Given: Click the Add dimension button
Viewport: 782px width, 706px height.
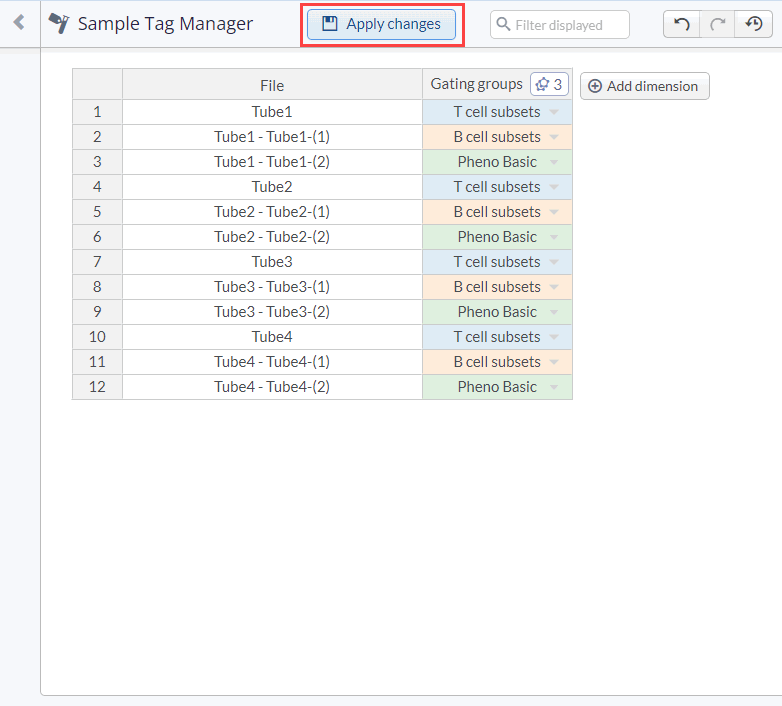Looking at the screenshot, I should click(644, 86).
